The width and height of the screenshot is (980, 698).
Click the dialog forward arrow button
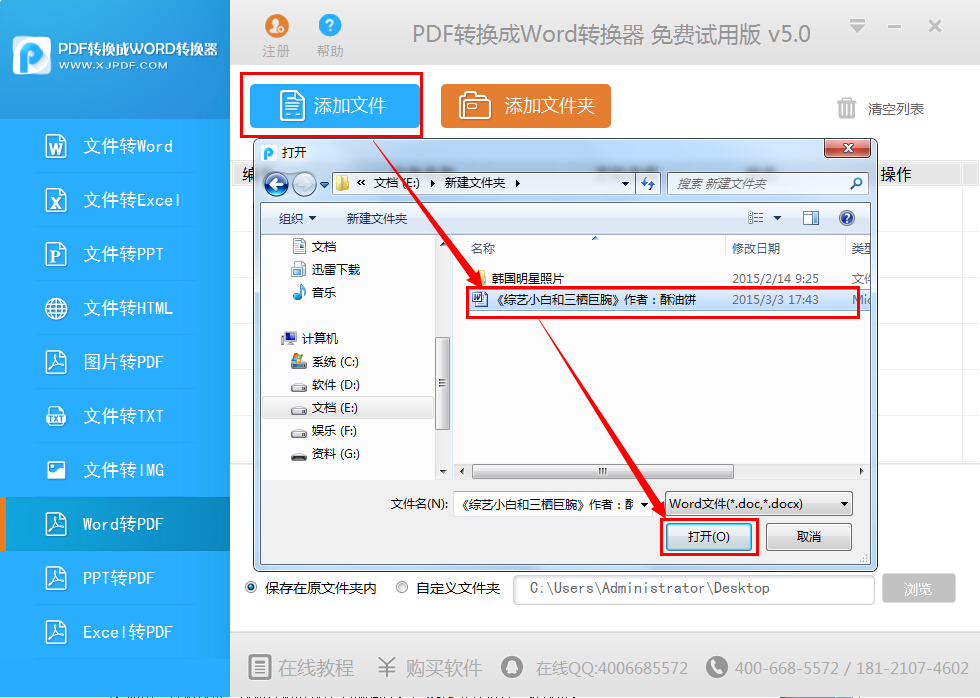pyautogui.click(x=304, y=184)
